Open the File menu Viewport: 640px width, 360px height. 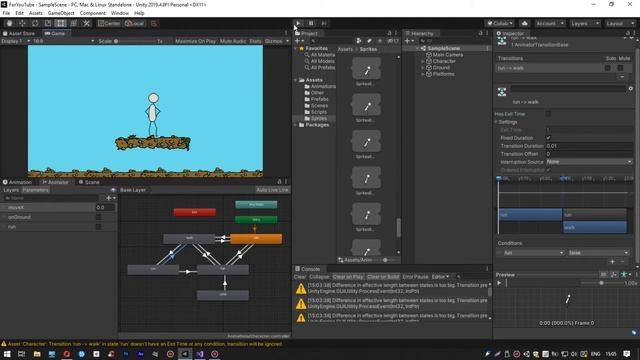click(6, 13)
